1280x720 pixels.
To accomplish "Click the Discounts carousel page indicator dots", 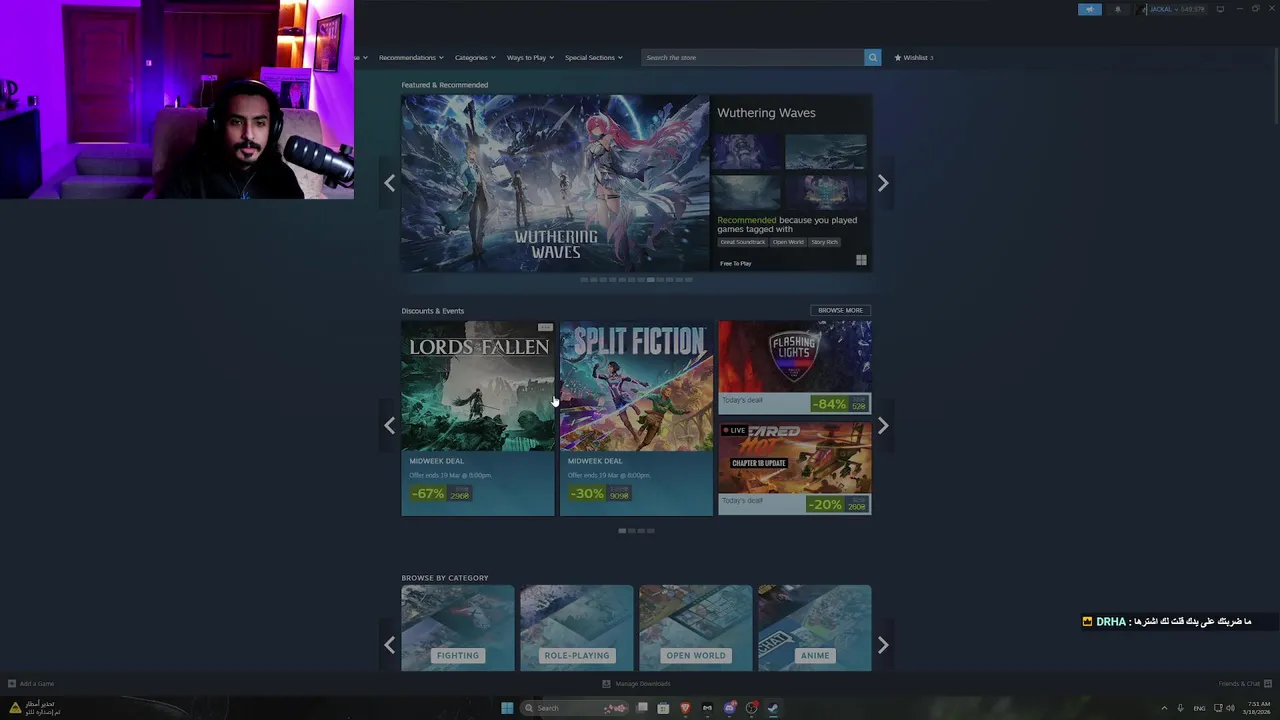I will coord(636,531).
